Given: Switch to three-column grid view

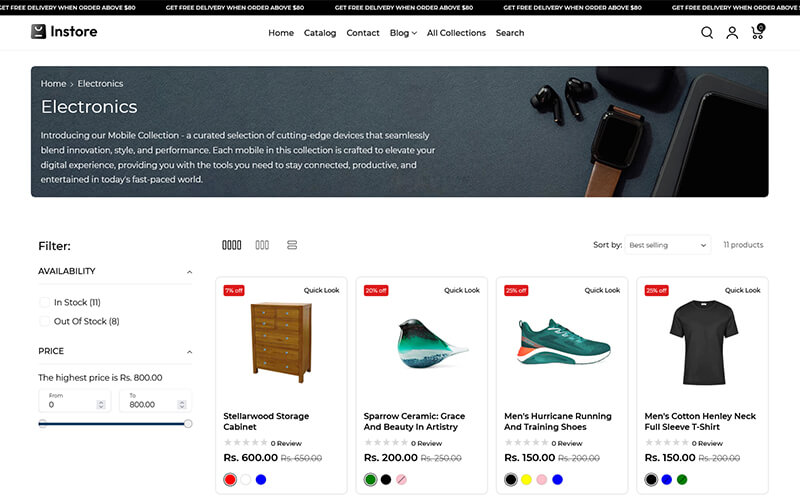Looking at the screenshot, I should [x=262, y=245].
